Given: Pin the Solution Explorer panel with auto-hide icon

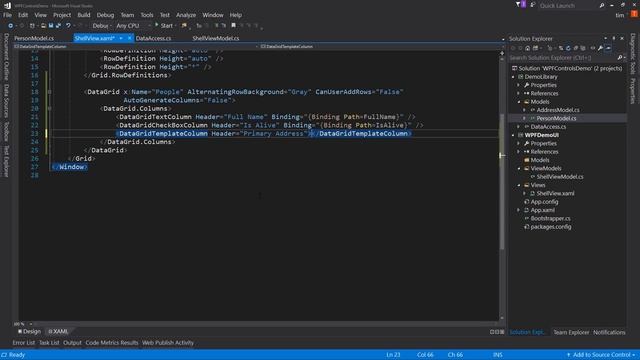Looking at the screenshot, I should tap(613, 38).
